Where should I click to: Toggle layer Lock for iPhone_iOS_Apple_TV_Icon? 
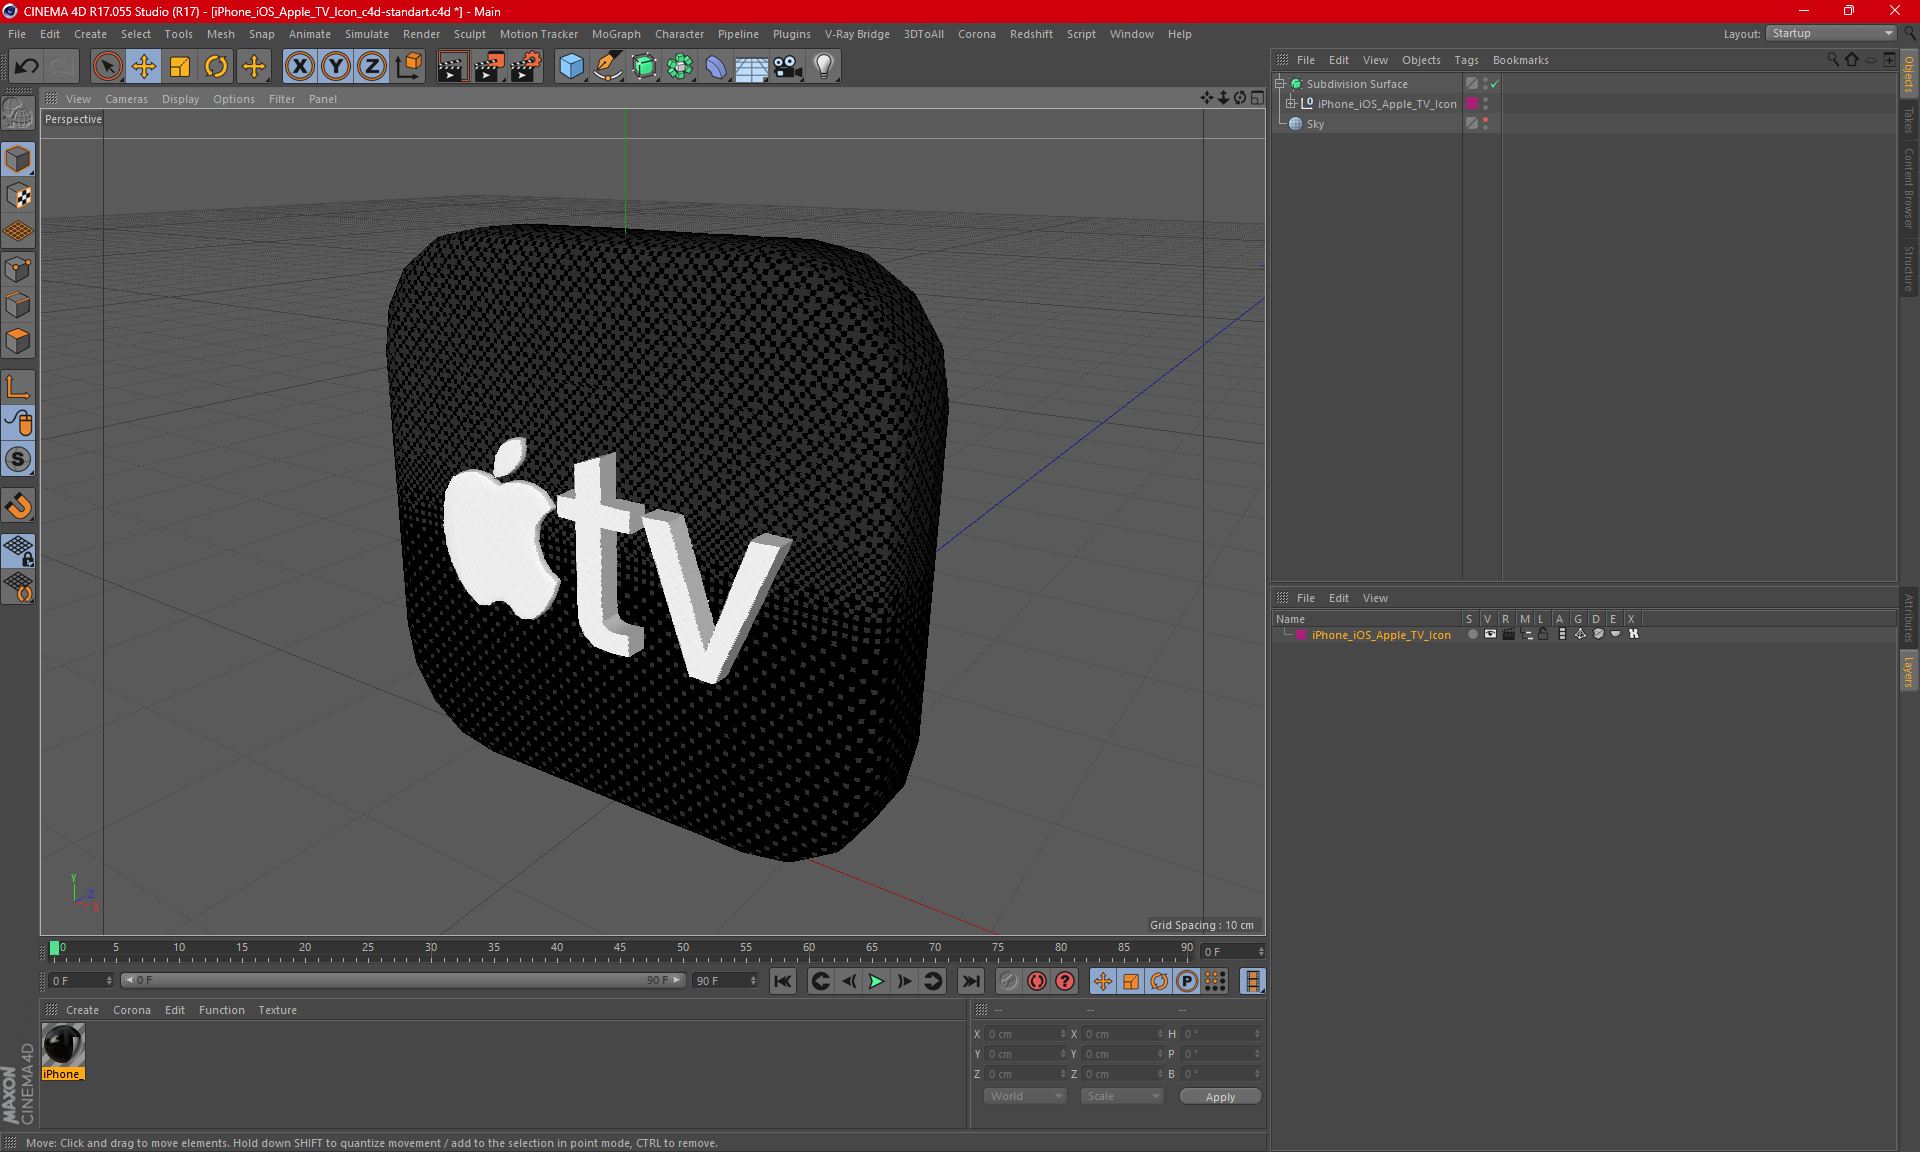pyautogui.click(x=1543, y=634)
